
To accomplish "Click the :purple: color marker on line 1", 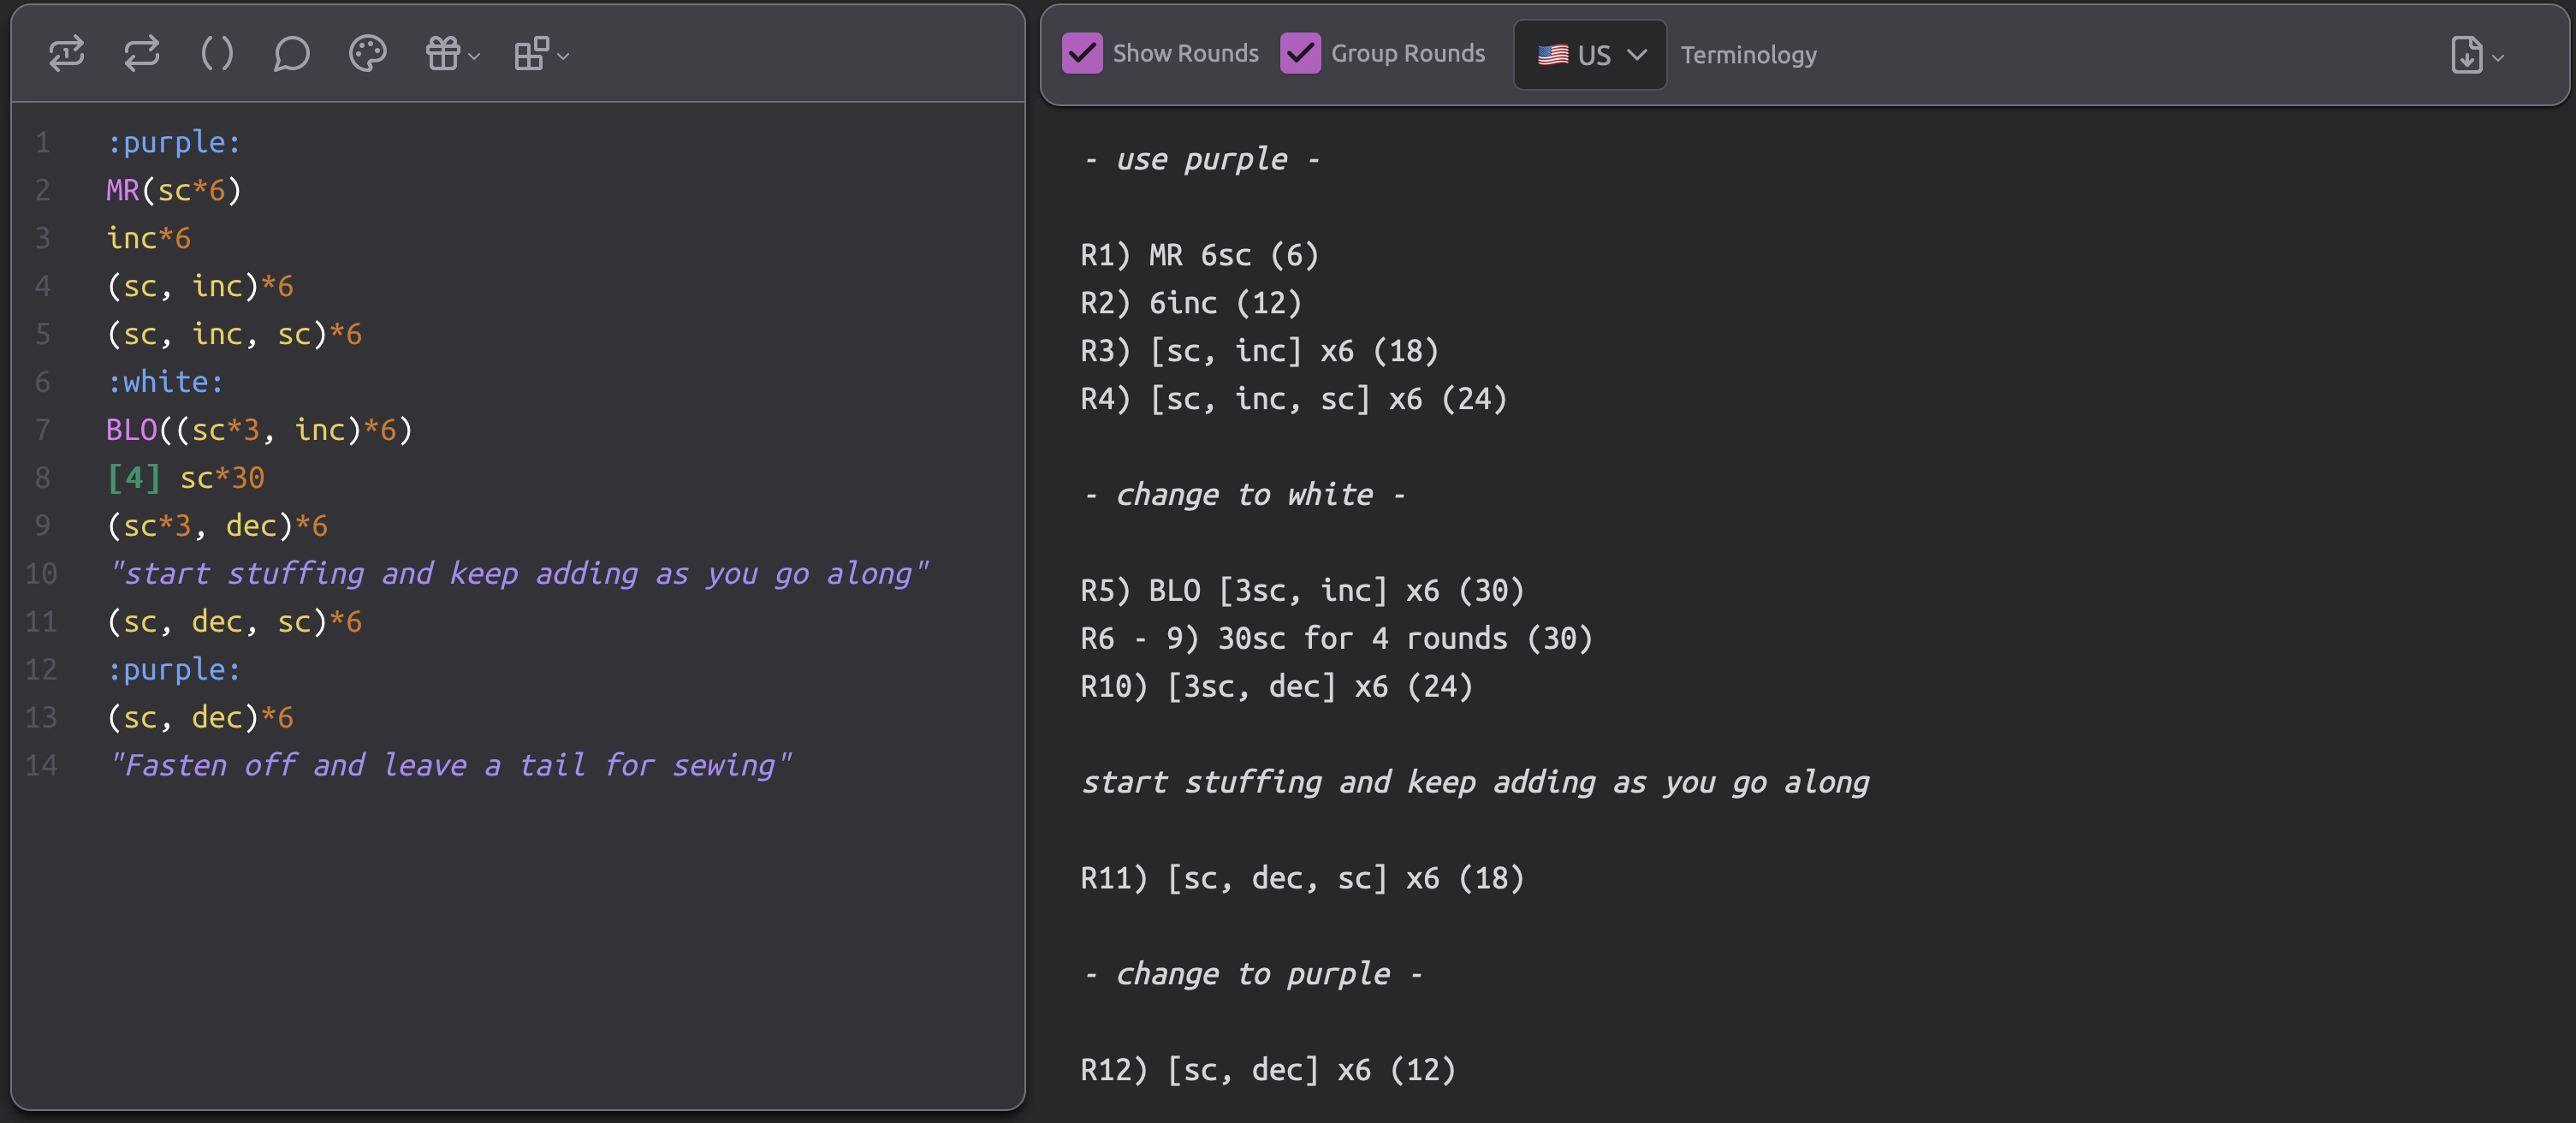I will tap(174, 141).
